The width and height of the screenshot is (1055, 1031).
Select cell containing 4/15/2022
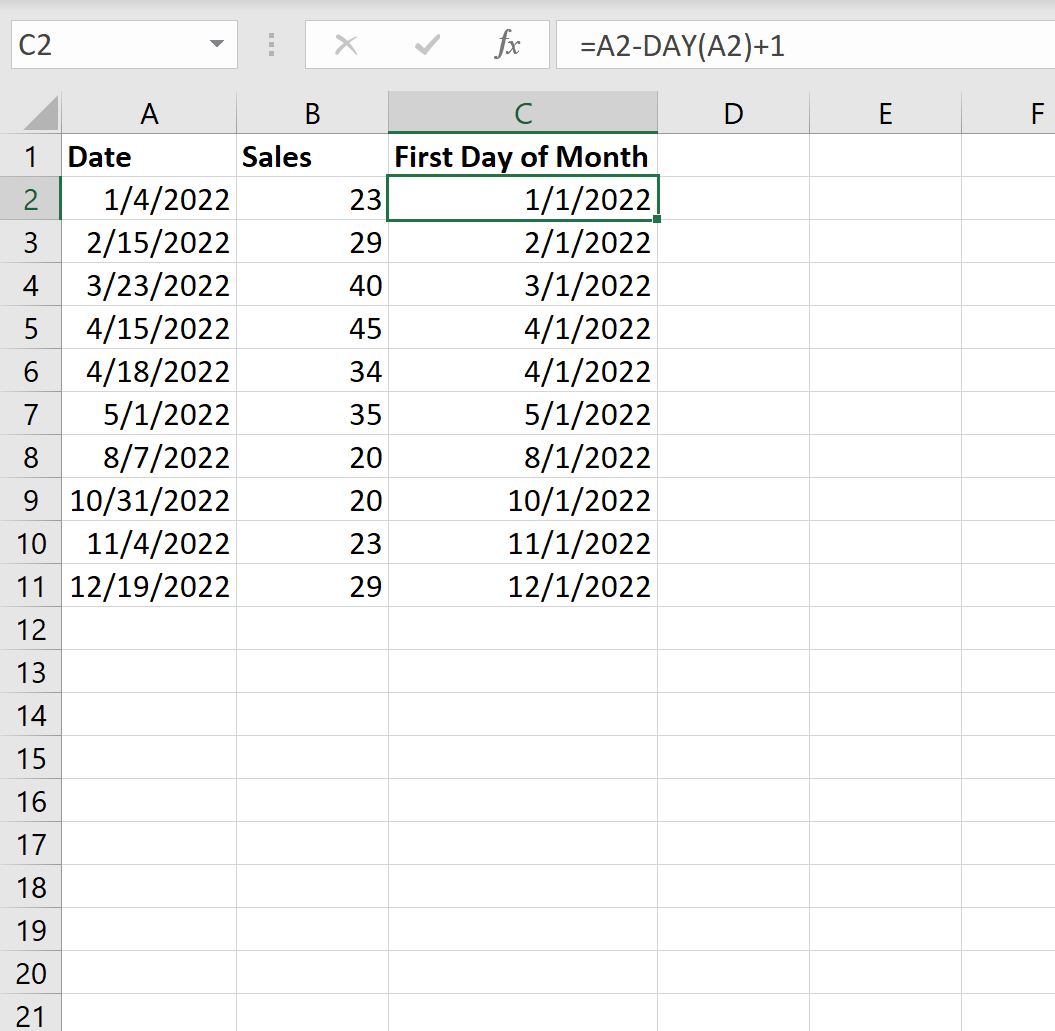point(149,328)
